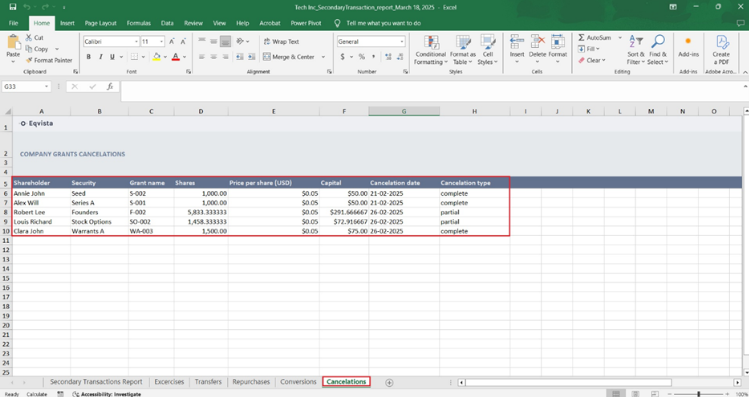Click Insert cells icon

(517, 42)
